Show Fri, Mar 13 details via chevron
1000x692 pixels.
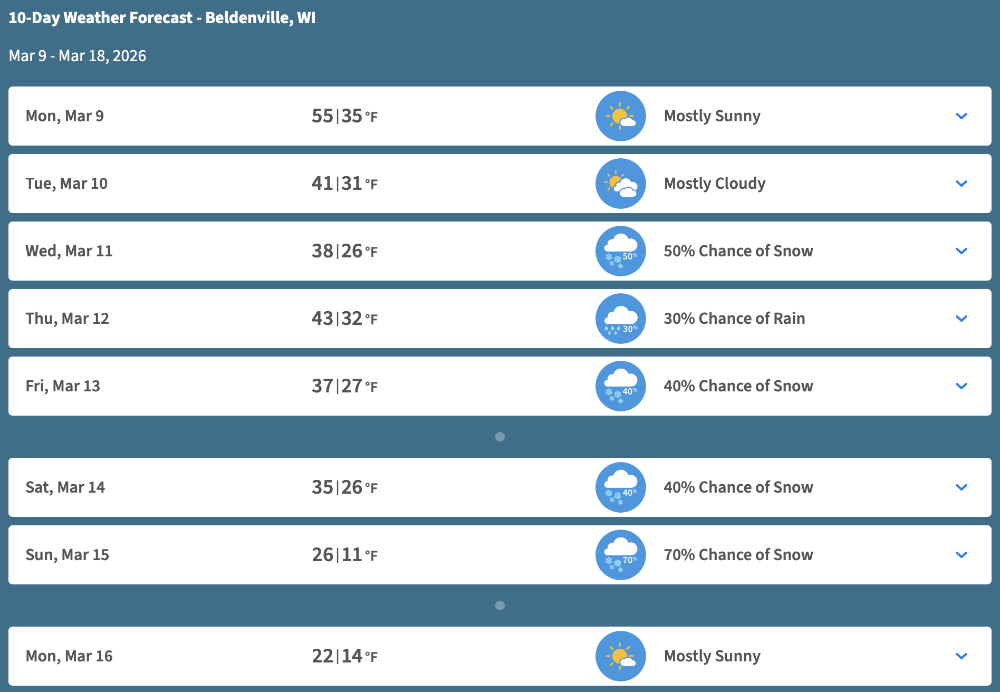(x=961, y=386)
